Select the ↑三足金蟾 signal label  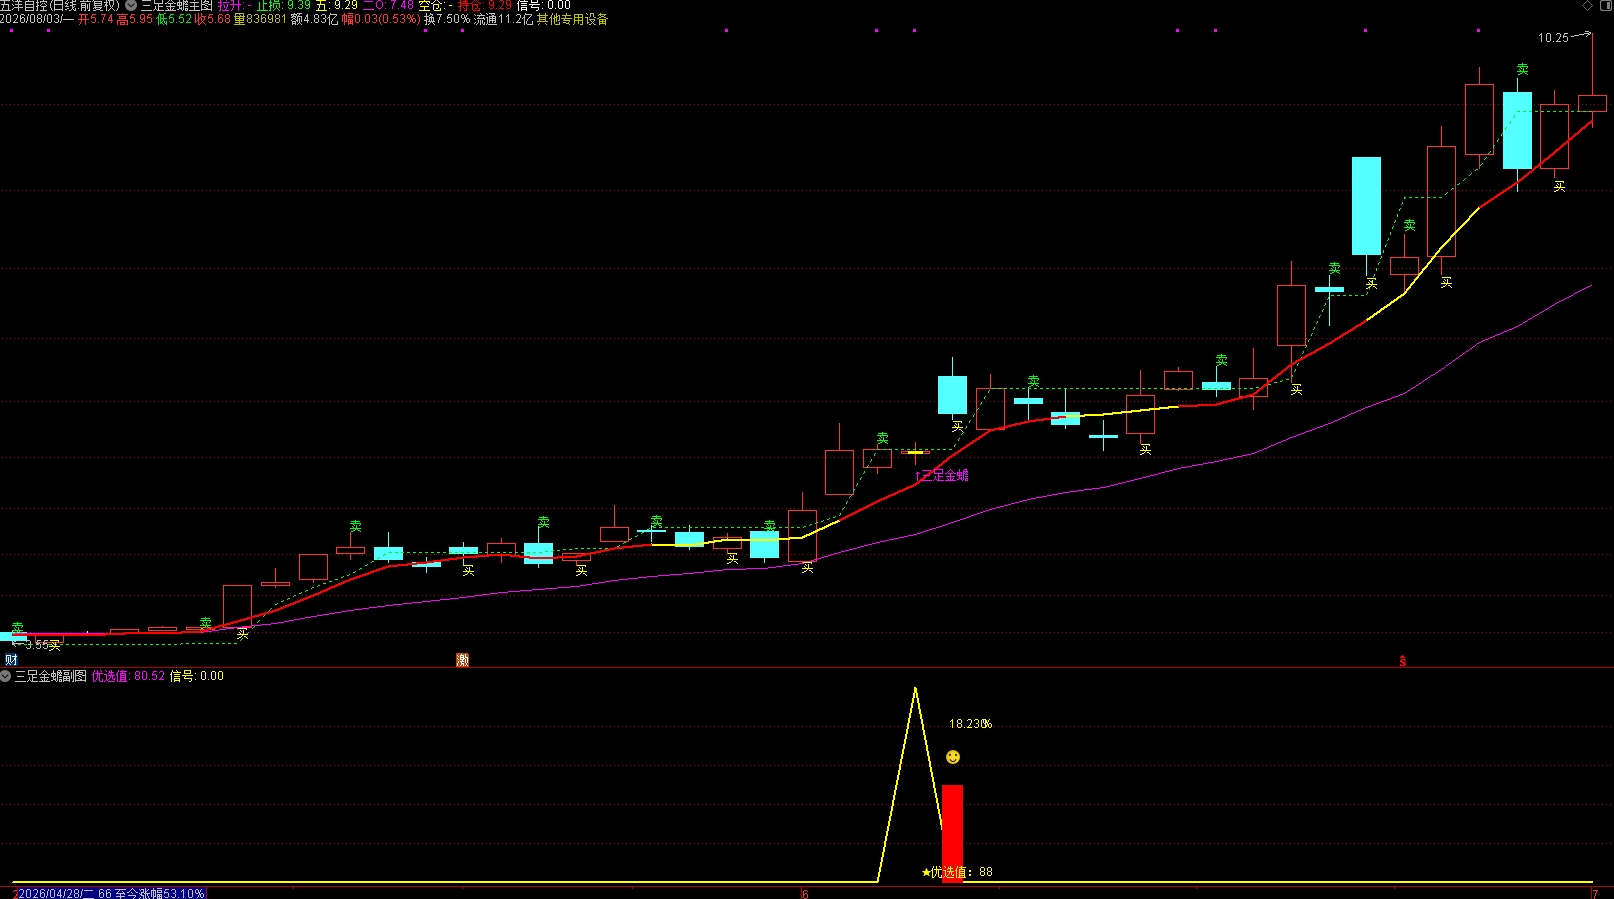tap(941, 476)
